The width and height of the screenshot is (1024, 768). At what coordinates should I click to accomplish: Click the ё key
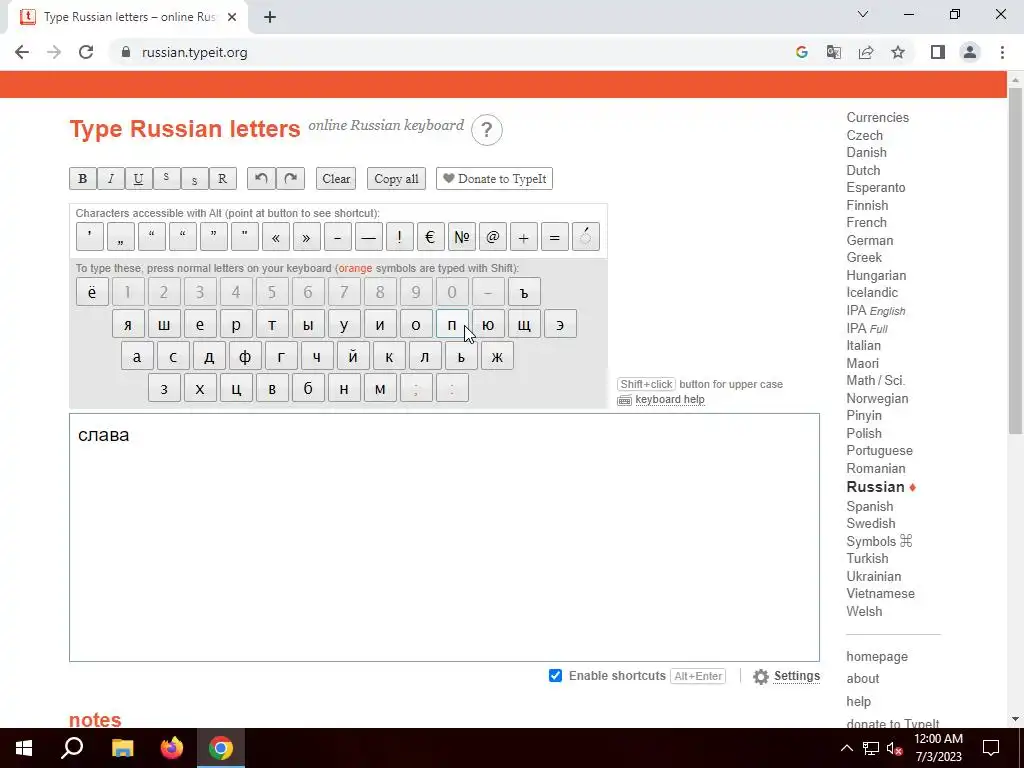click(x=92, y=292)
